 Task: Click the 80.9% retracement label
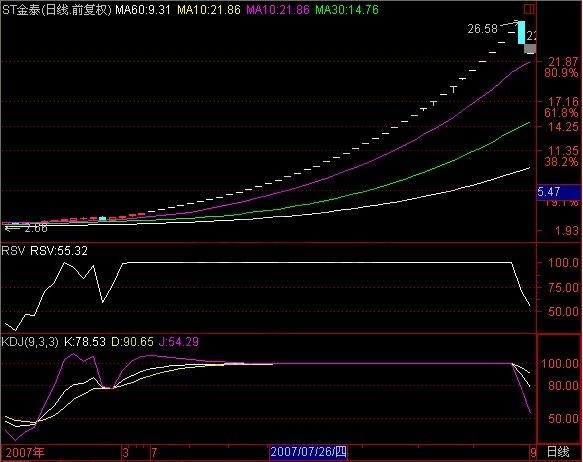tap(561, 73)
